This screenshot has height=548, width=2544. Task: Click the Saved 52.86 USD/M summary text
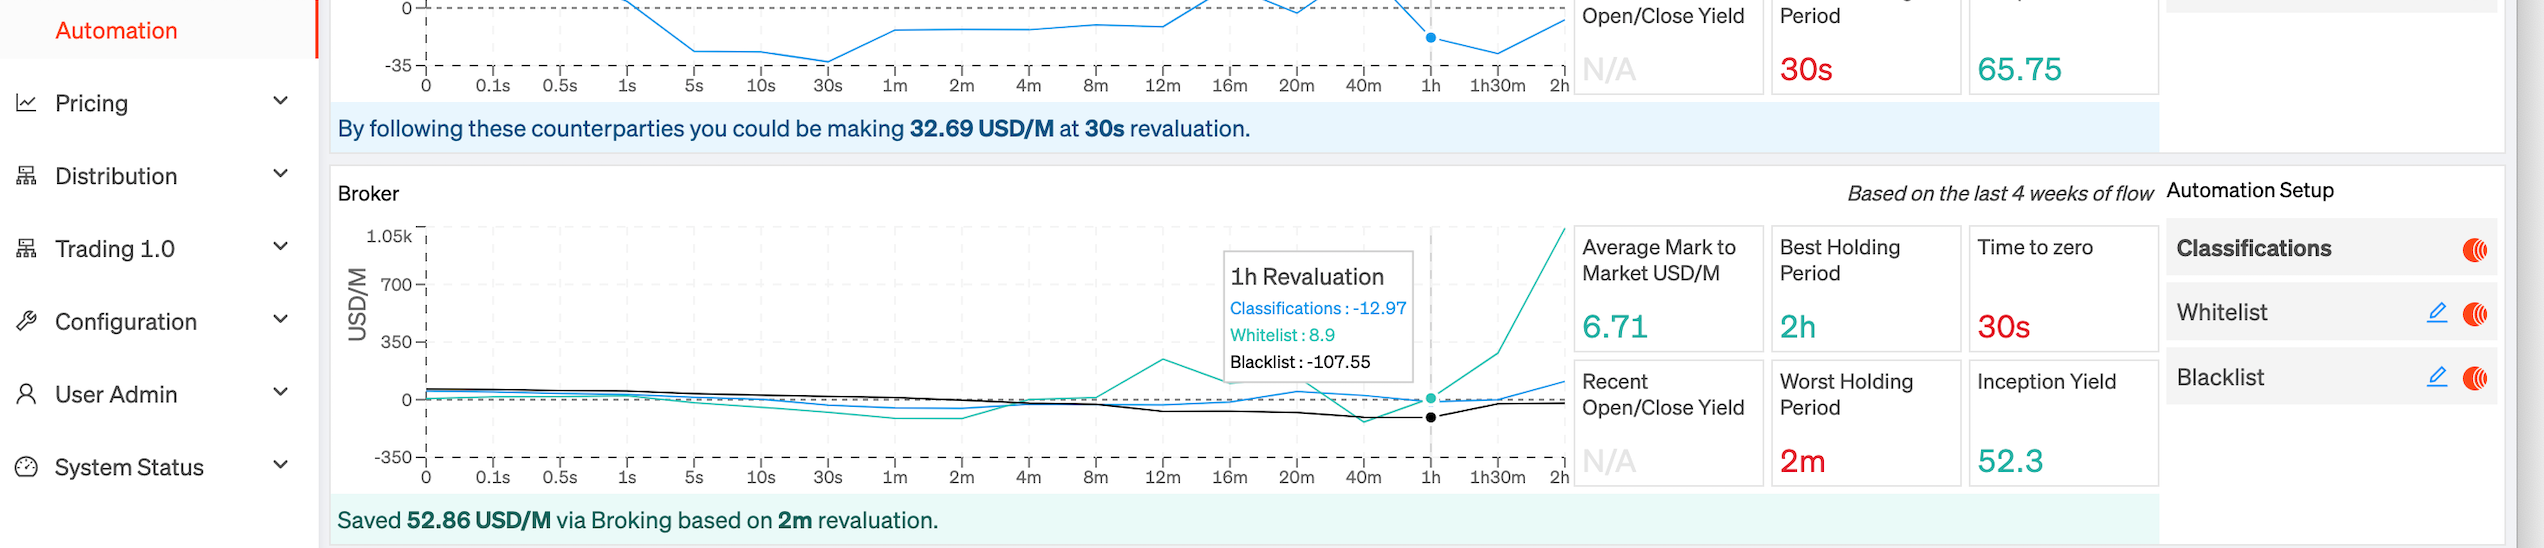pos(637,520)
